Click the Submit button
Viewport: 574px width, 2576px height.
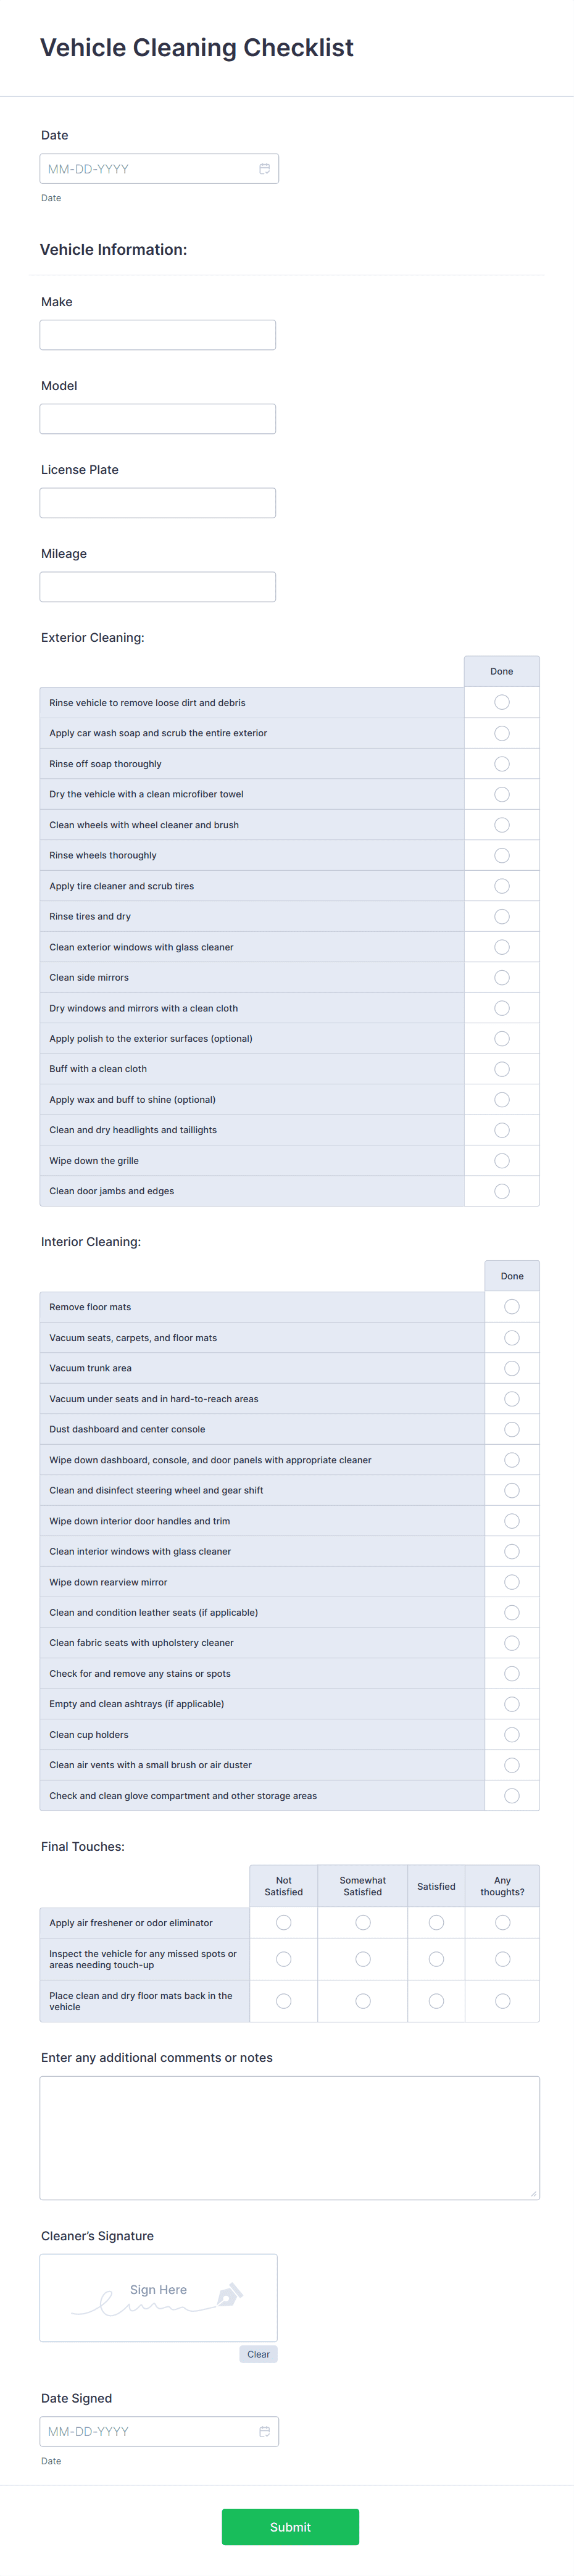click(290, 2526)
